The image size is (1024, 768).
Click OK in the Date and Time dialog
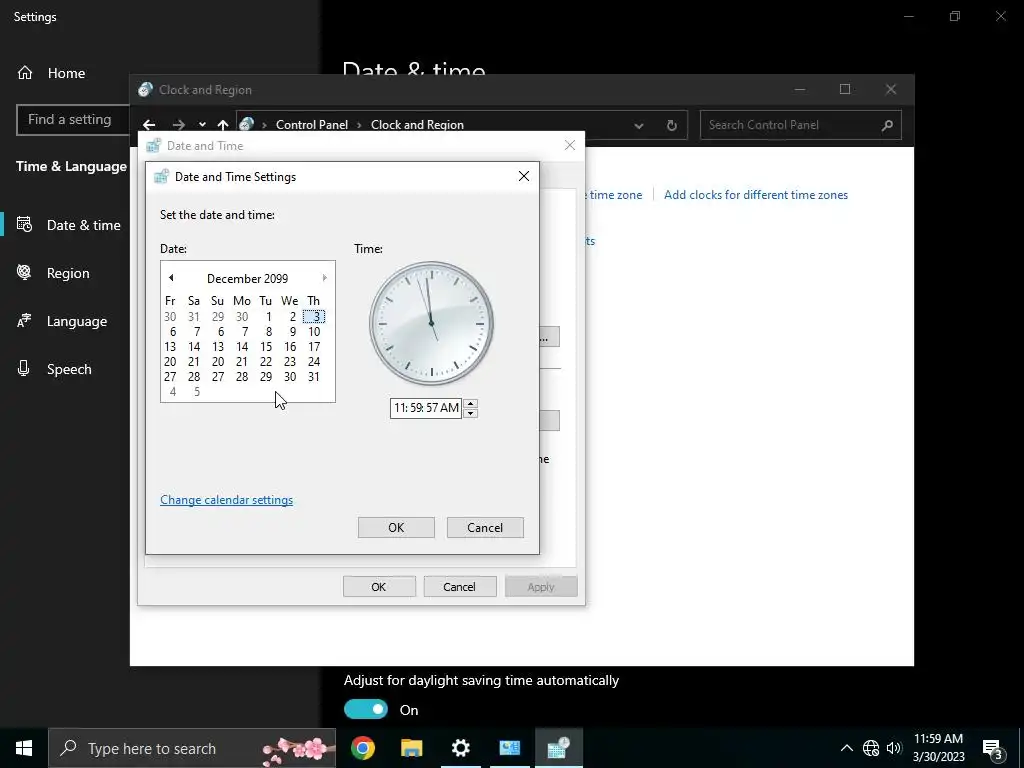[x=379, y=586]
